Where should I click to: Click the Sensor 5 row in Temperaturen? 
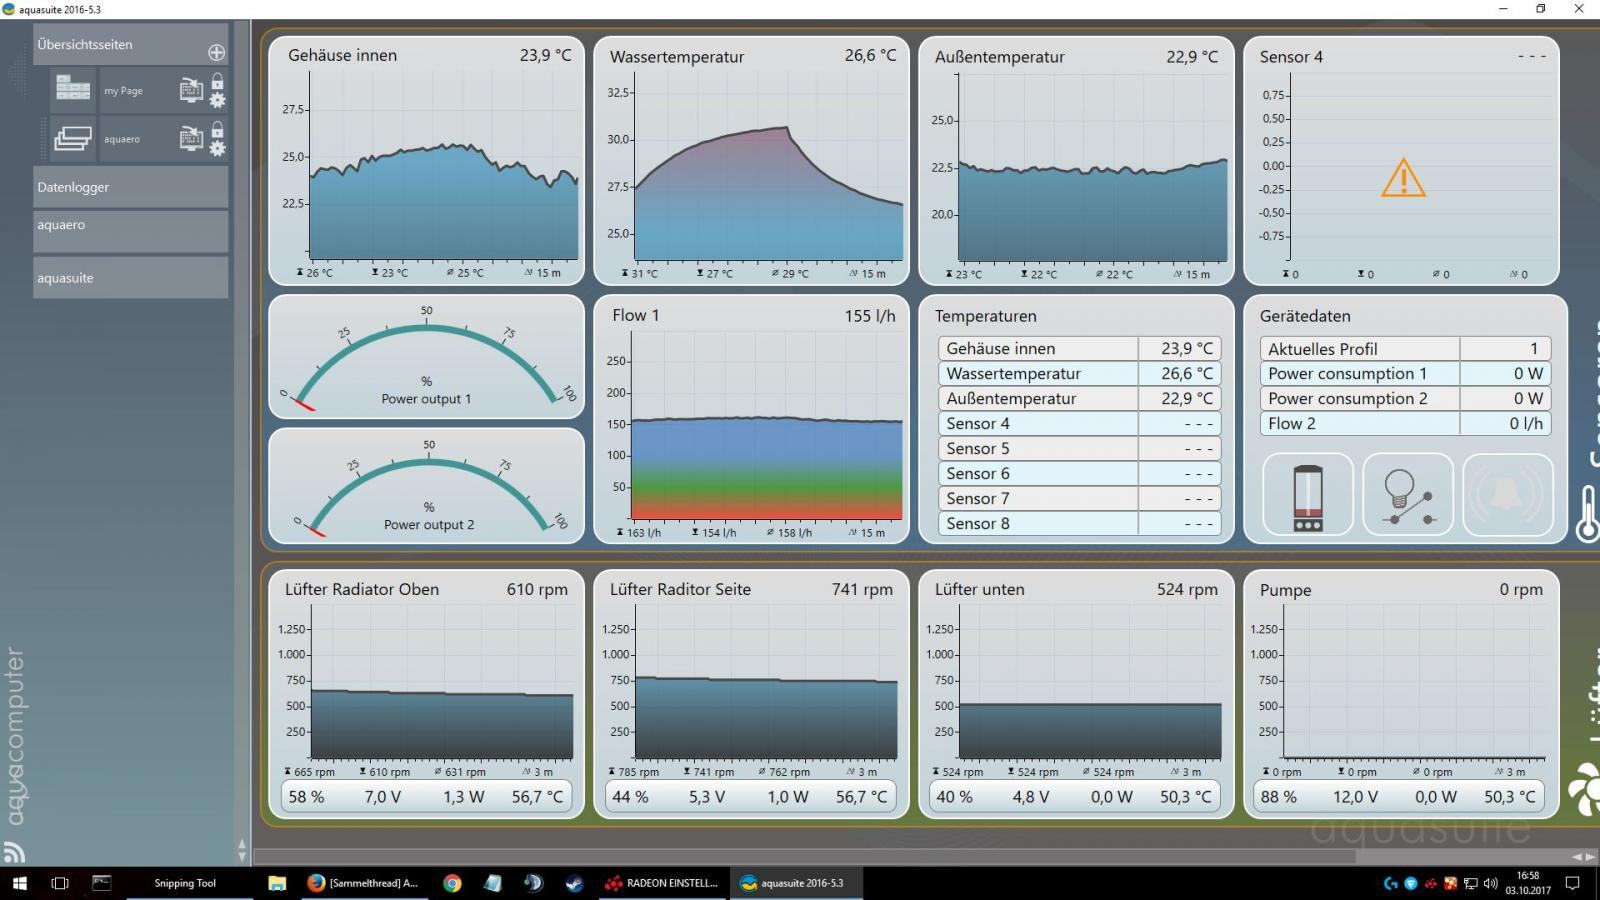click(x=1080, y=448)
